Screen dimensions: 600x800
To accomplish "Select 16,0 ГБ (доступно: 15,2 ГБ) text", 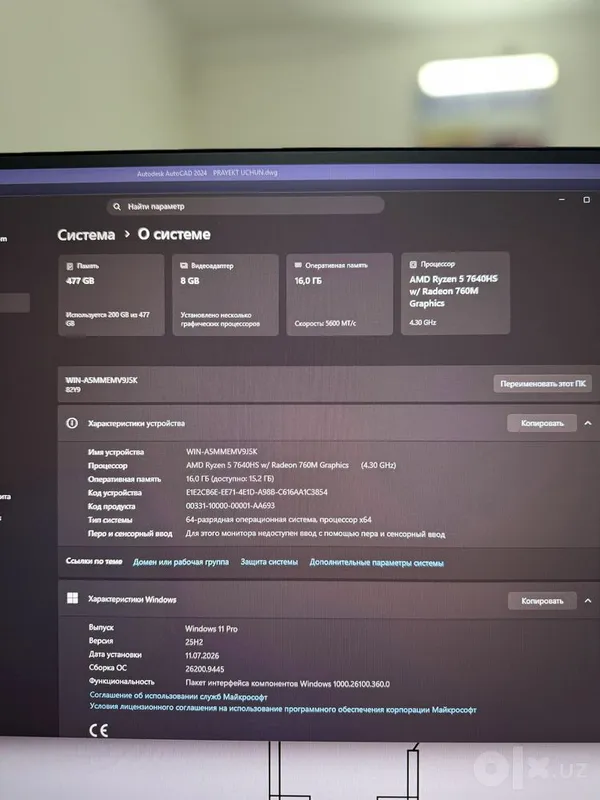I will (230, 479).
